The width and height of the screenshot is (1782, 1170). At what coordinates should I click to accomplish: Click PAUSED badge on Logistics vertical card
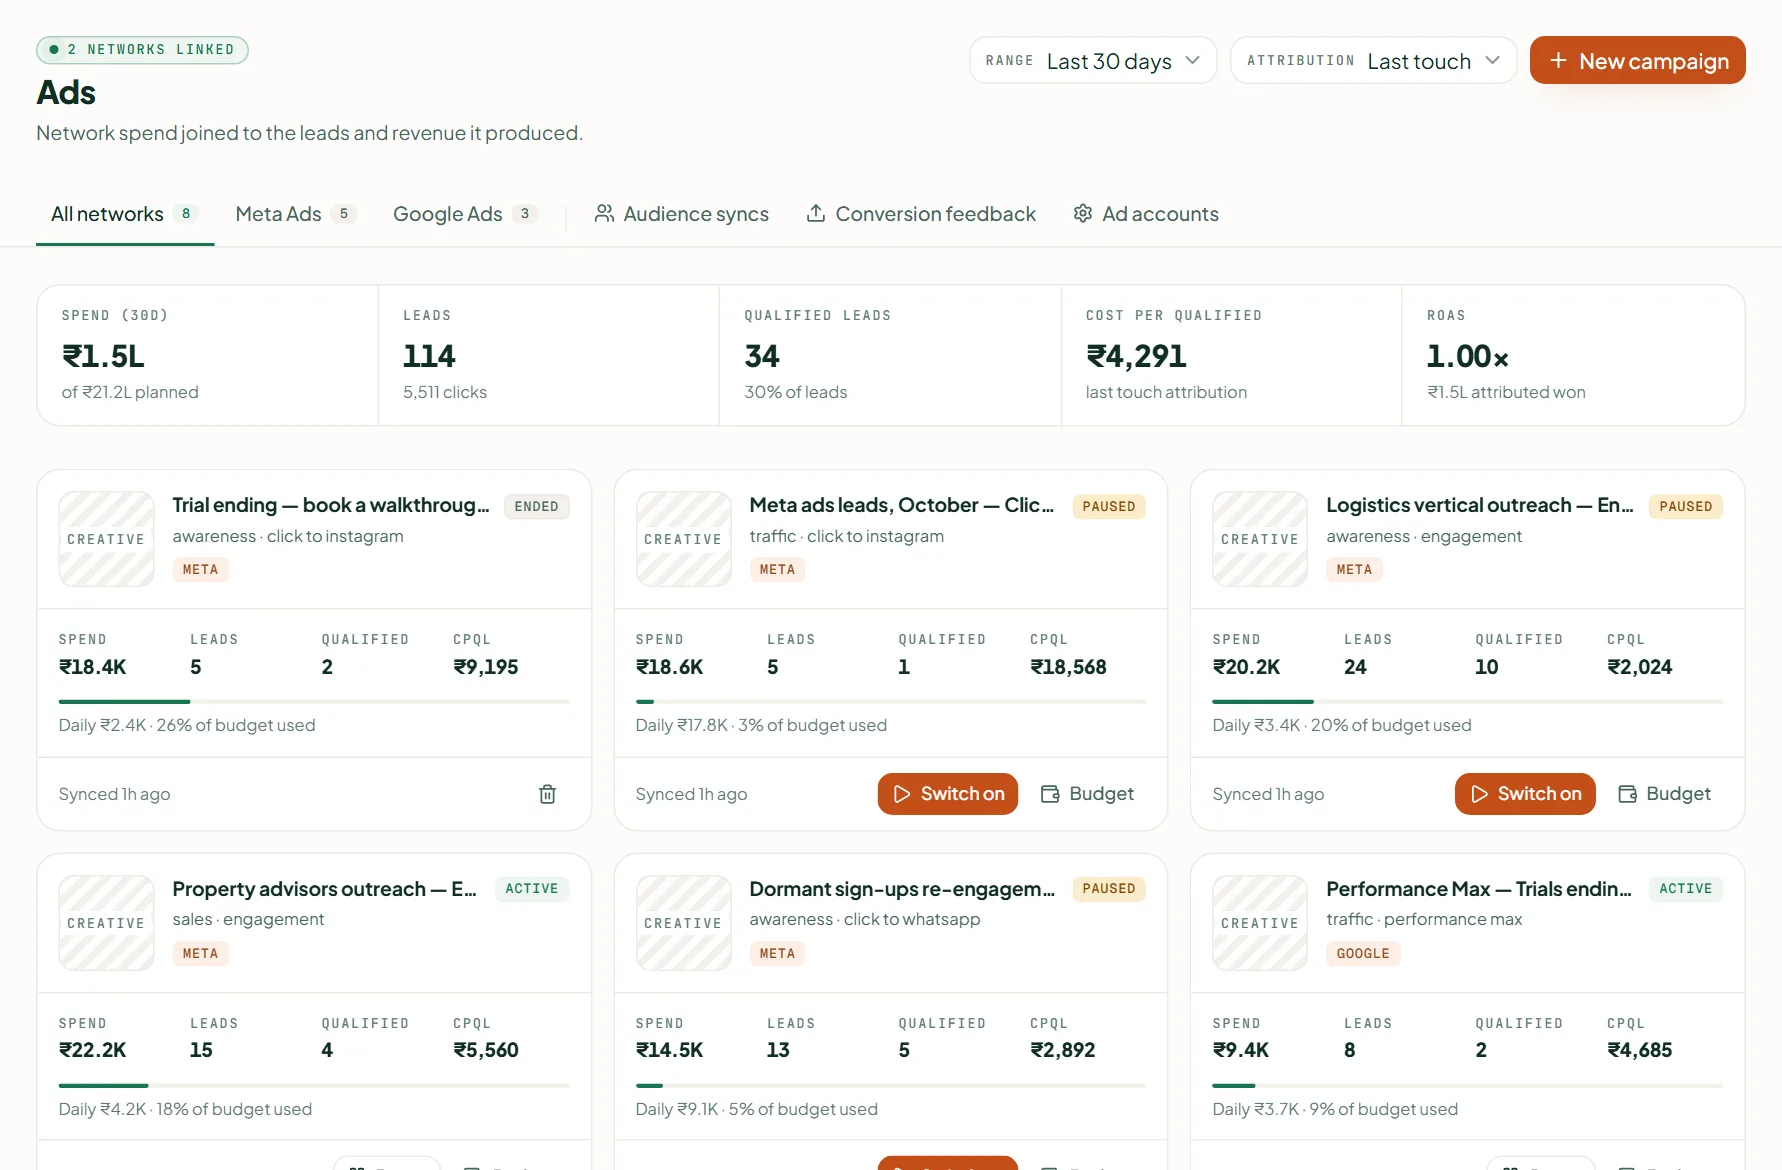[1685, 506]
